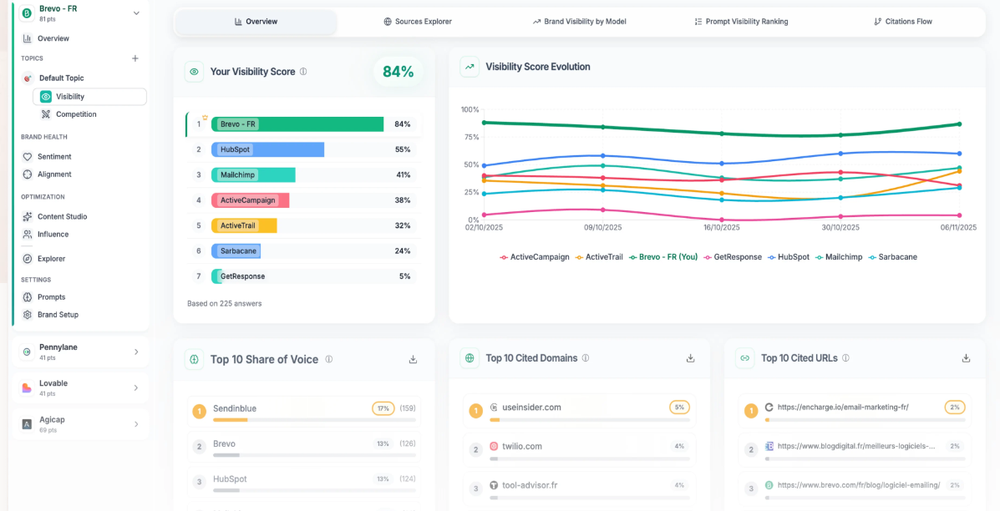Click Top 10 Cited Domains info icon
1000x511 pixels.
[585, 358]
